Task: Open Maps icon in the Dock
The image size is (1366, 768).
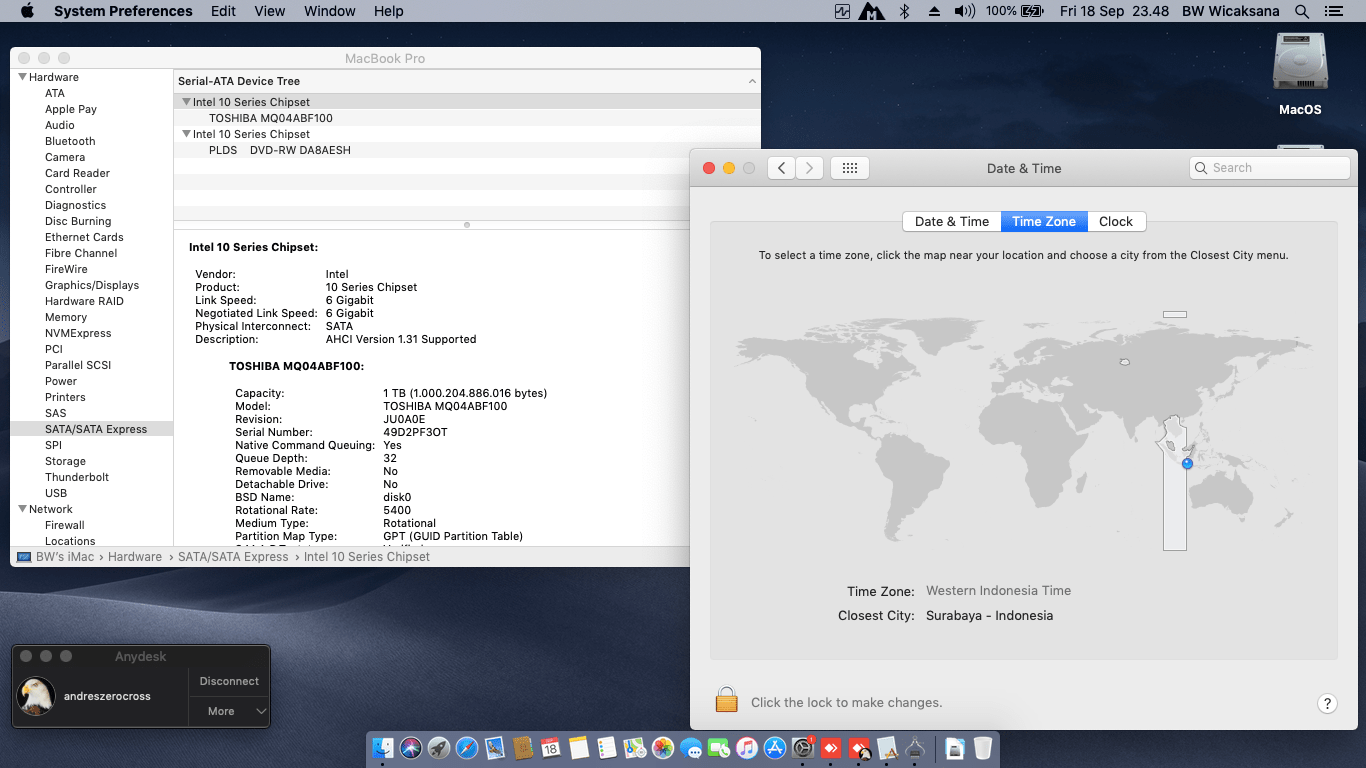Action: pyautogui.click(x=635, y=747)
